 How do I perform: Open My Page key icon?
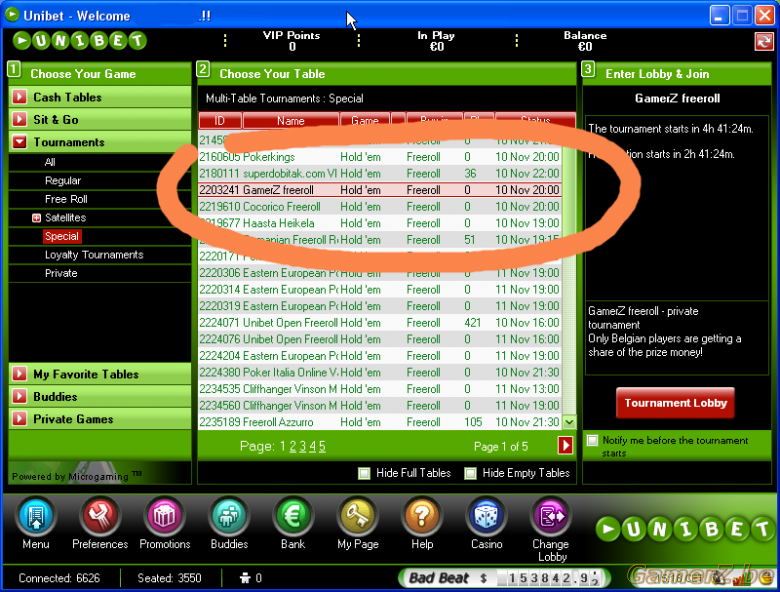358,517
